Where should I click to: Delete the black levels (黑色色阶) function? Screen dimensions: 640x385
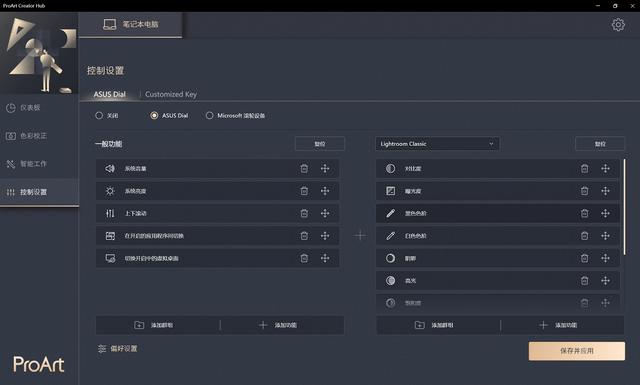point(584,213)
